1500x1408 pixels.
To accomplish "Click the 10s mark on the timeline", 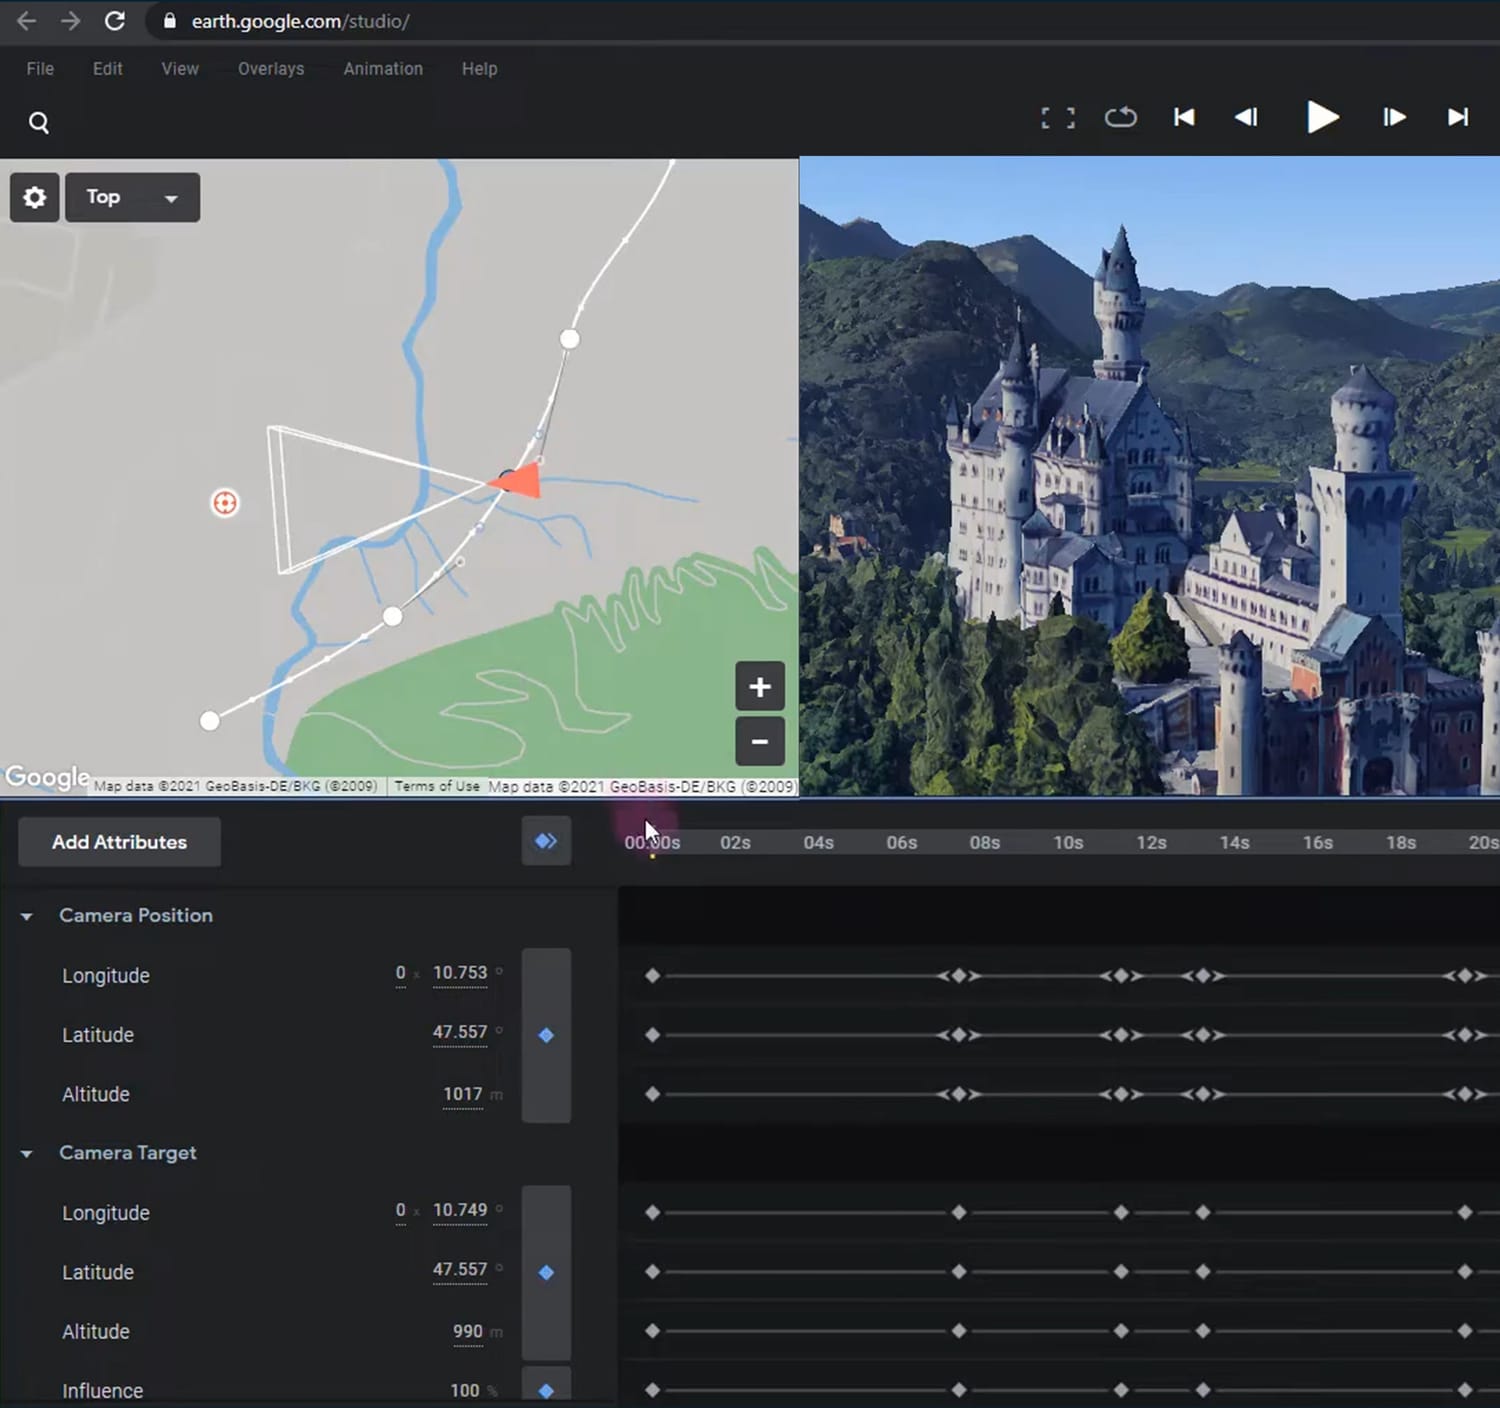I will click(x=1068, y=843).
